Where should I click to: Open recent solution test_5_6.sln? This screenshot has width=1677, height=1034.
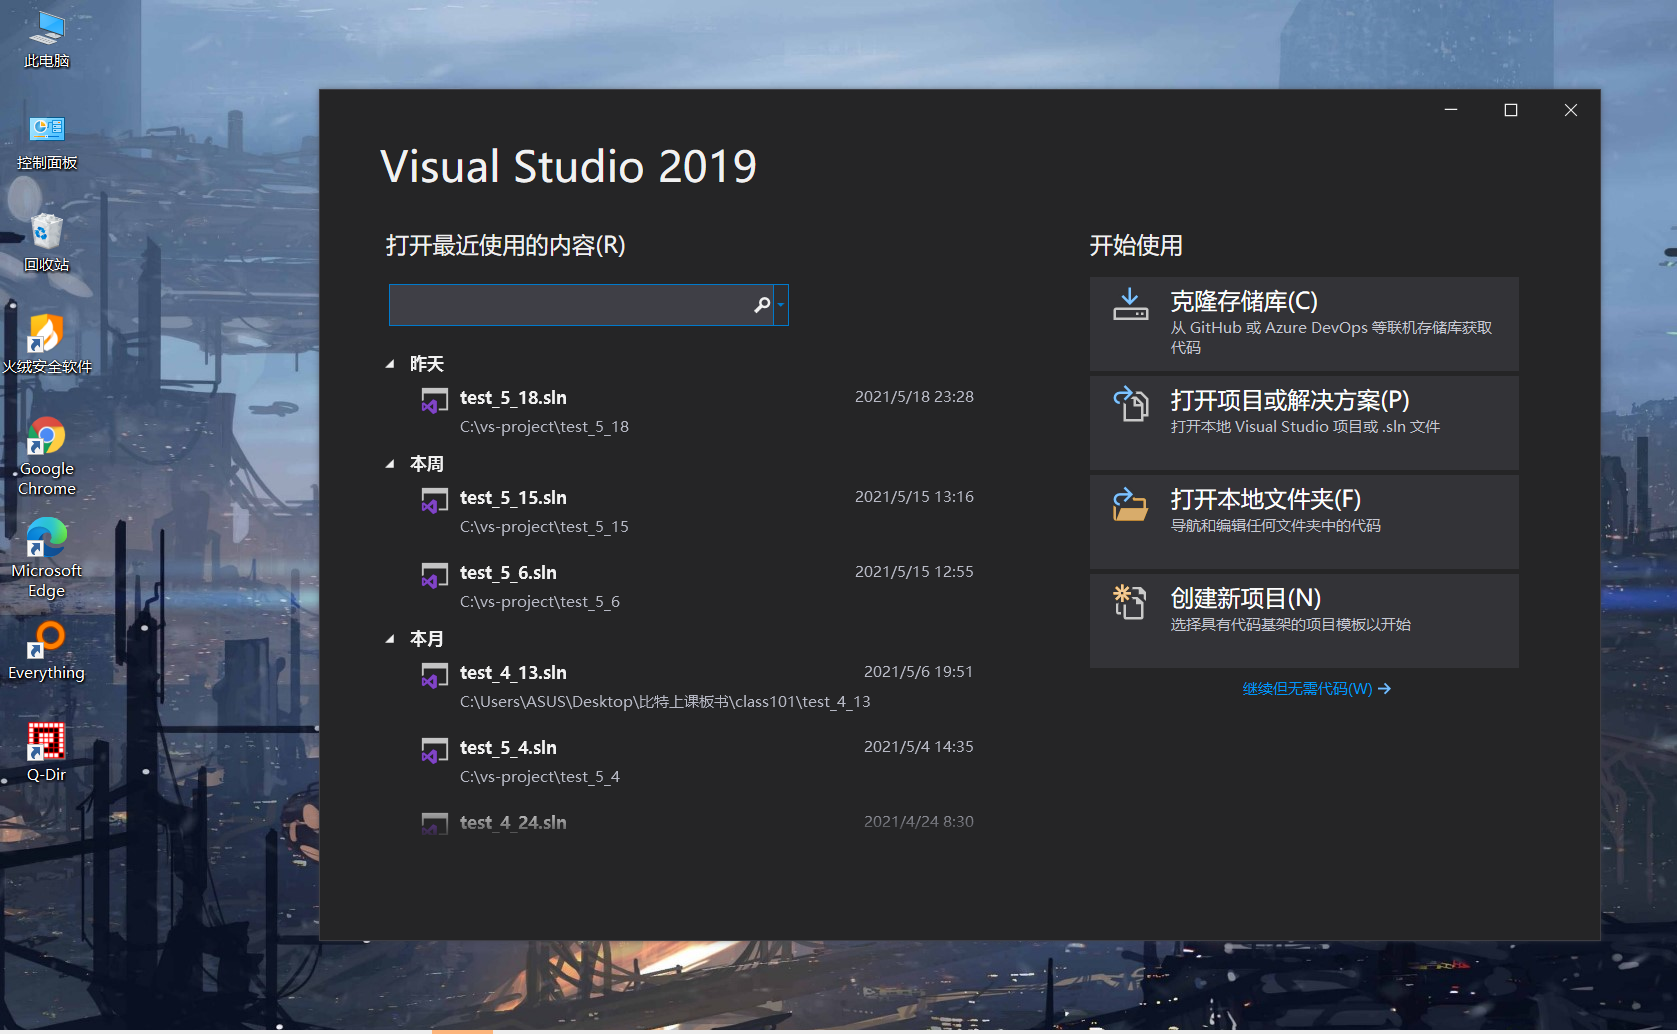coord(508,573)
